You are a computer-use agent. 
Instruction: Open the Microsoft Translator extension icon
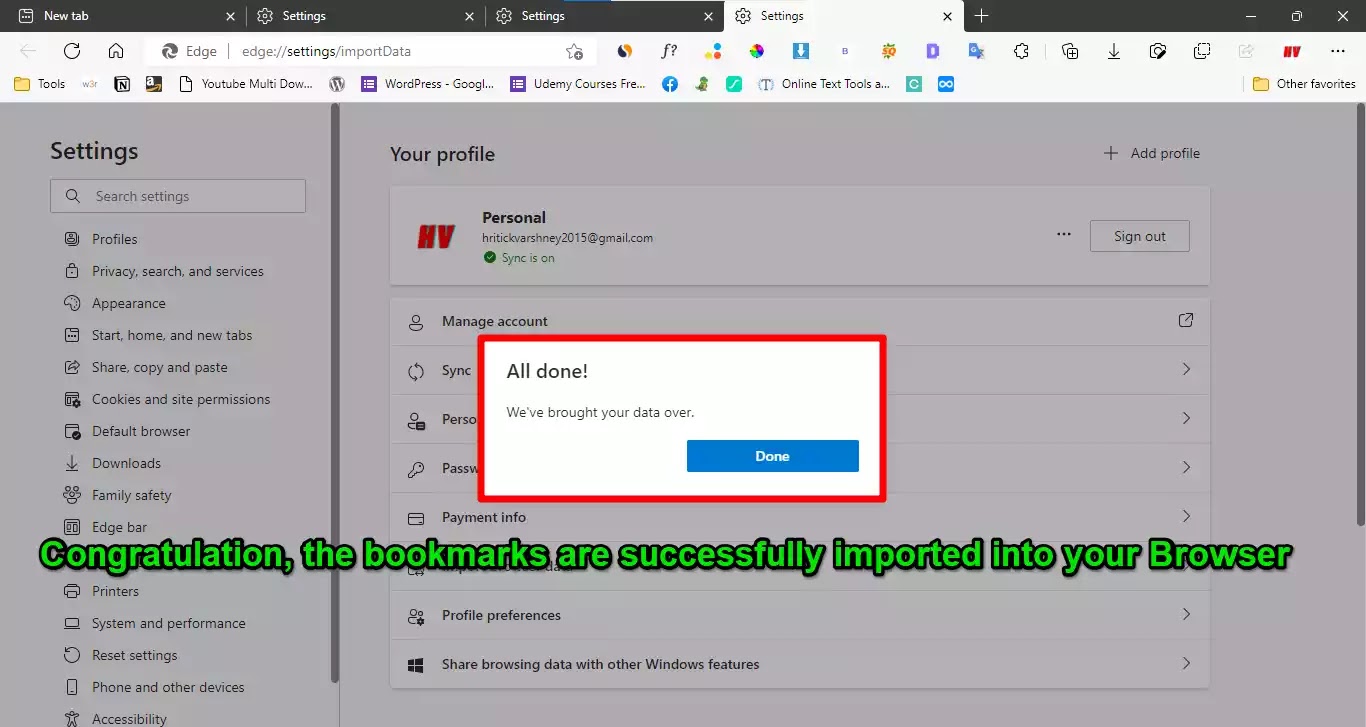pos(976,51)
